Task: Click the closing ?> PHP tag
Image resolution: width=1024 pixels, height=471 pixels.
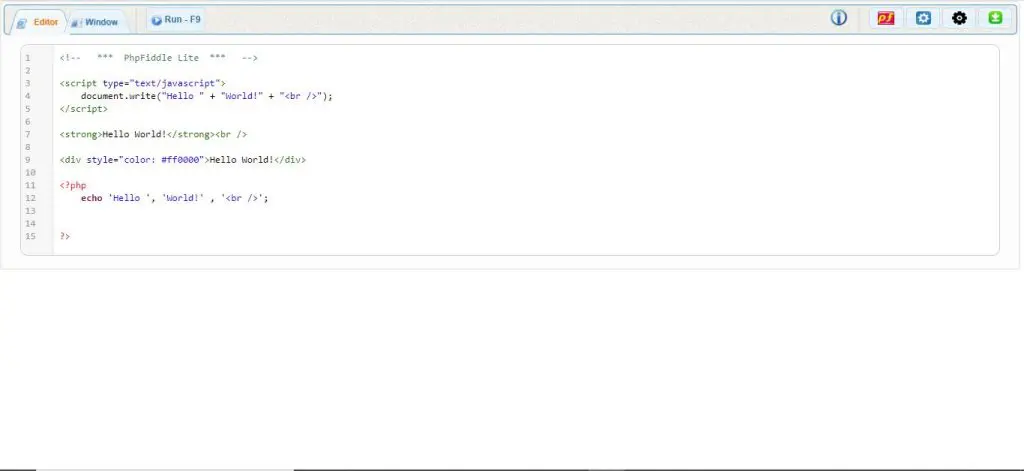Action: (x=65, y=236)
